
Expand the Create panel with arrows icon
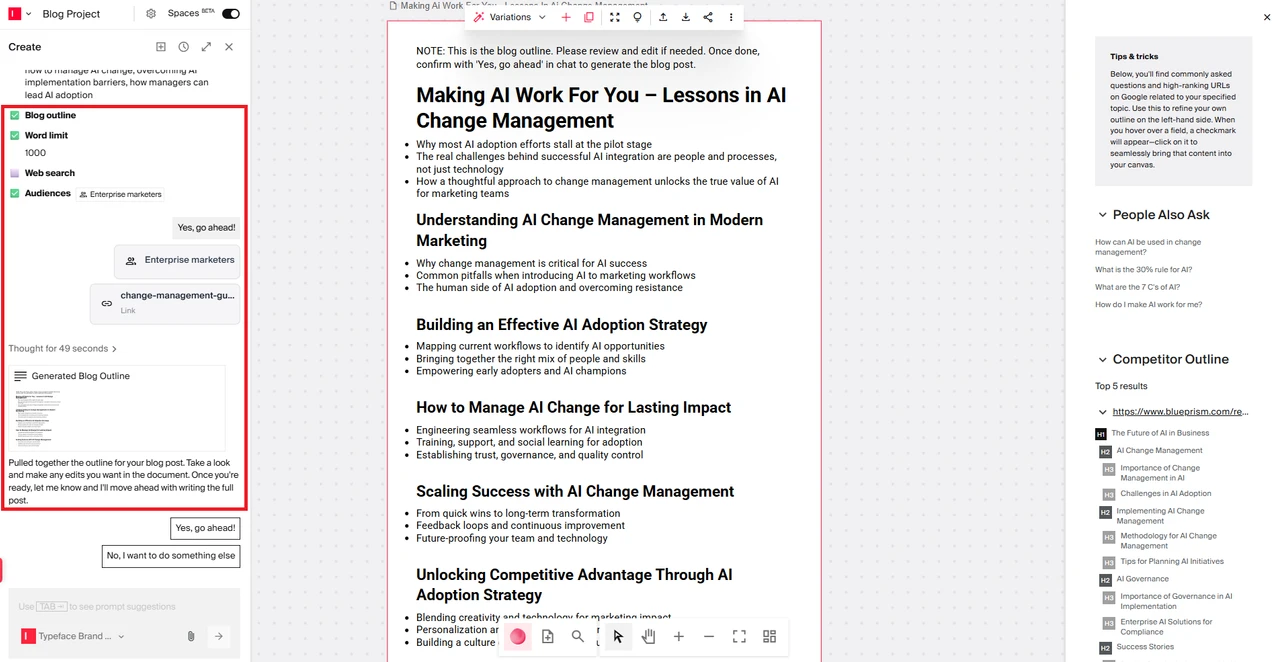[x=206, y=47]
